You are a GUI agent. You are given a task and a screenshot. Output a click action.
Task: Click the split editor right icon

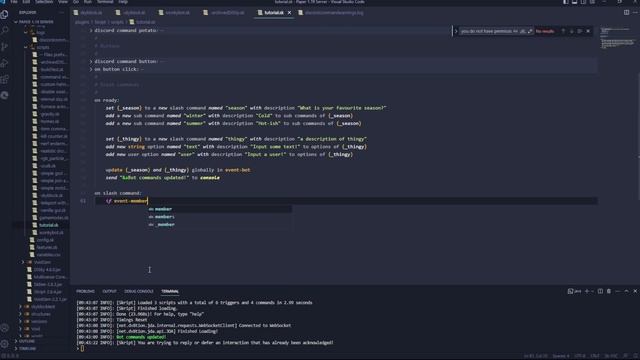pyautogui.click(x=627, y=13)
